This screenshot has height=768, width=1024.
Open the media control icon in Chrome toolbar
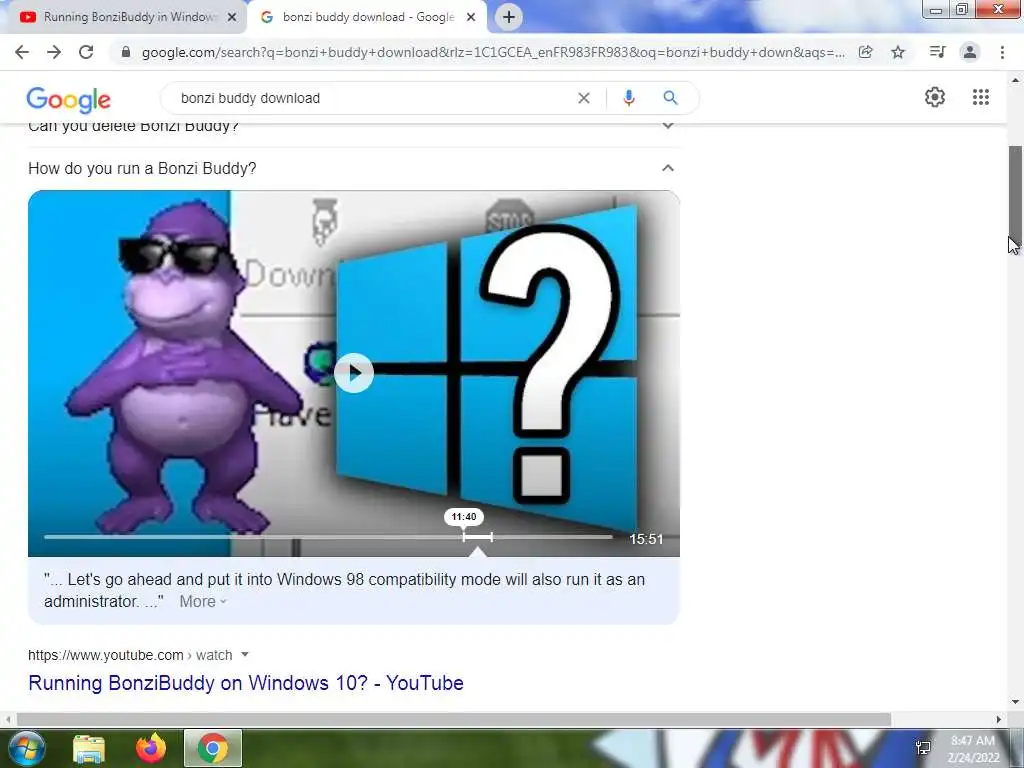937,52
